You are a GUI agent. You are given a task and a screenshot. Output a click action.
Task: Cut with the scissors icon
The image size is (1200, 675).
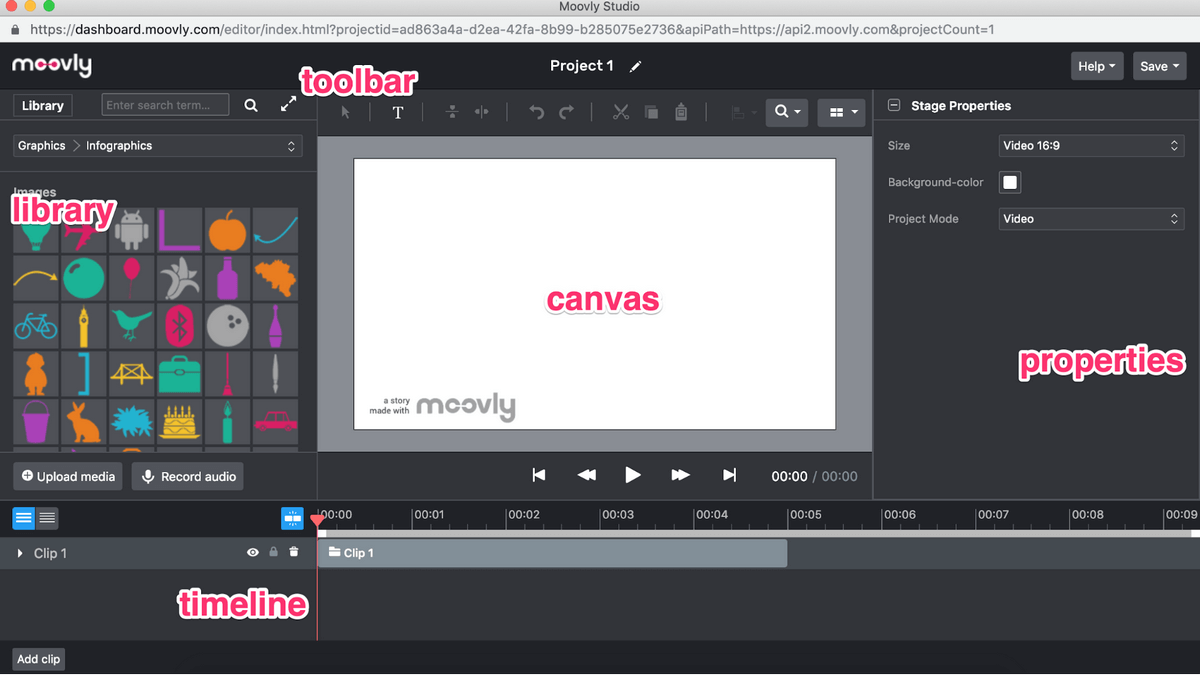coord(621,112)
